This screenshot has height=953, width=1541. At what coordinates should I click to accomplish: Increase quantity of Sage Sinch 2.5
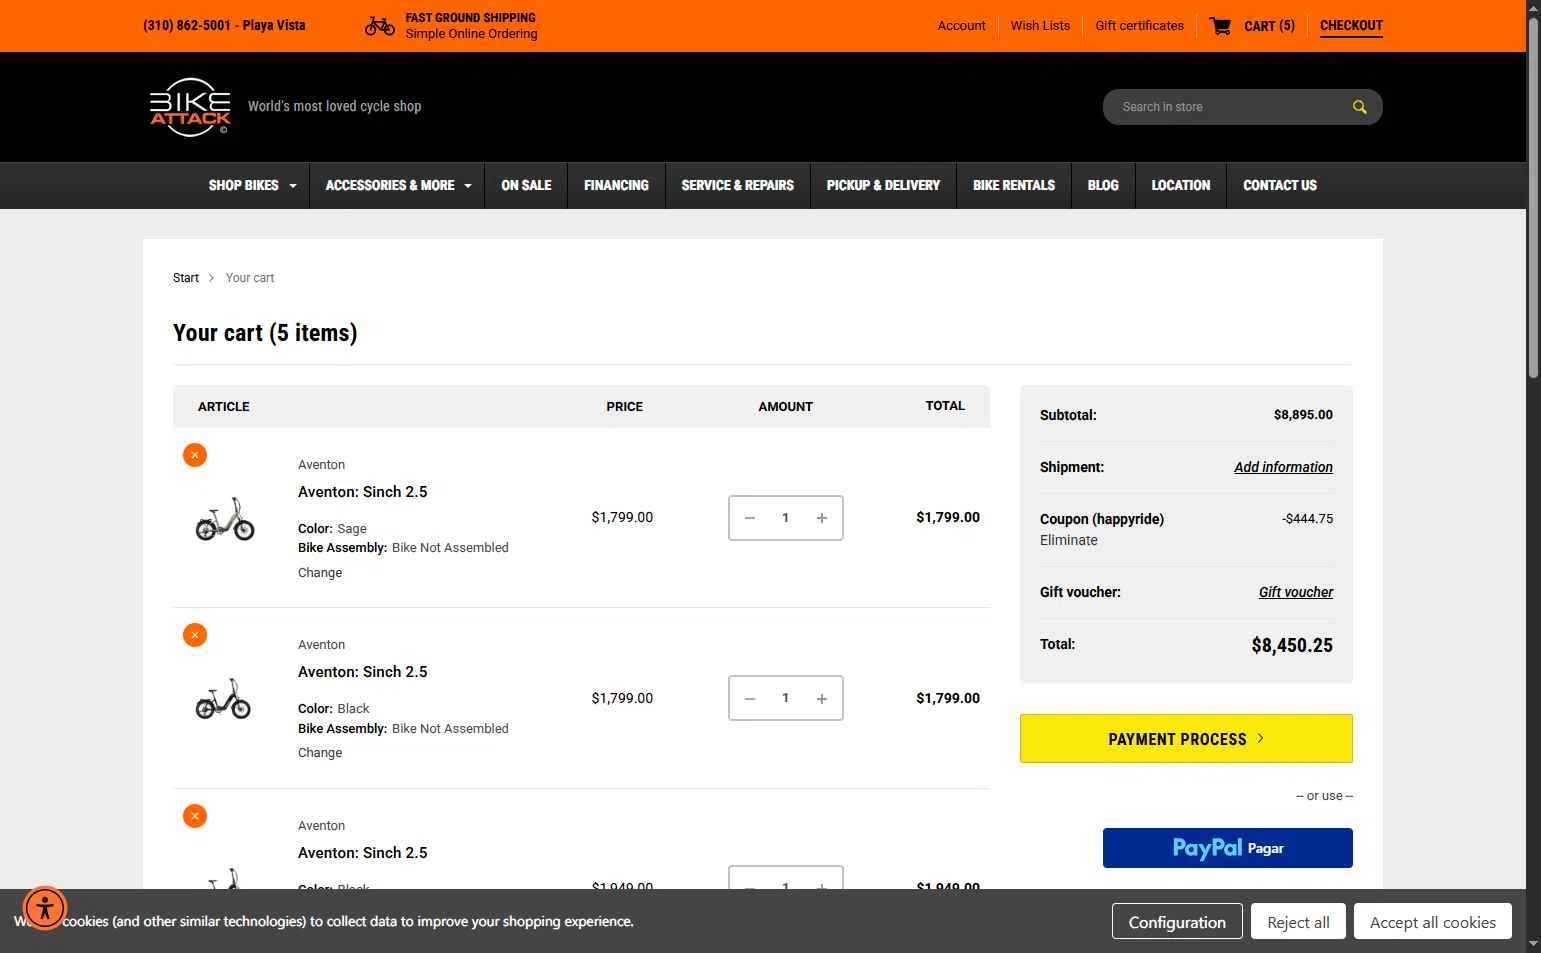tap(822, 518)
